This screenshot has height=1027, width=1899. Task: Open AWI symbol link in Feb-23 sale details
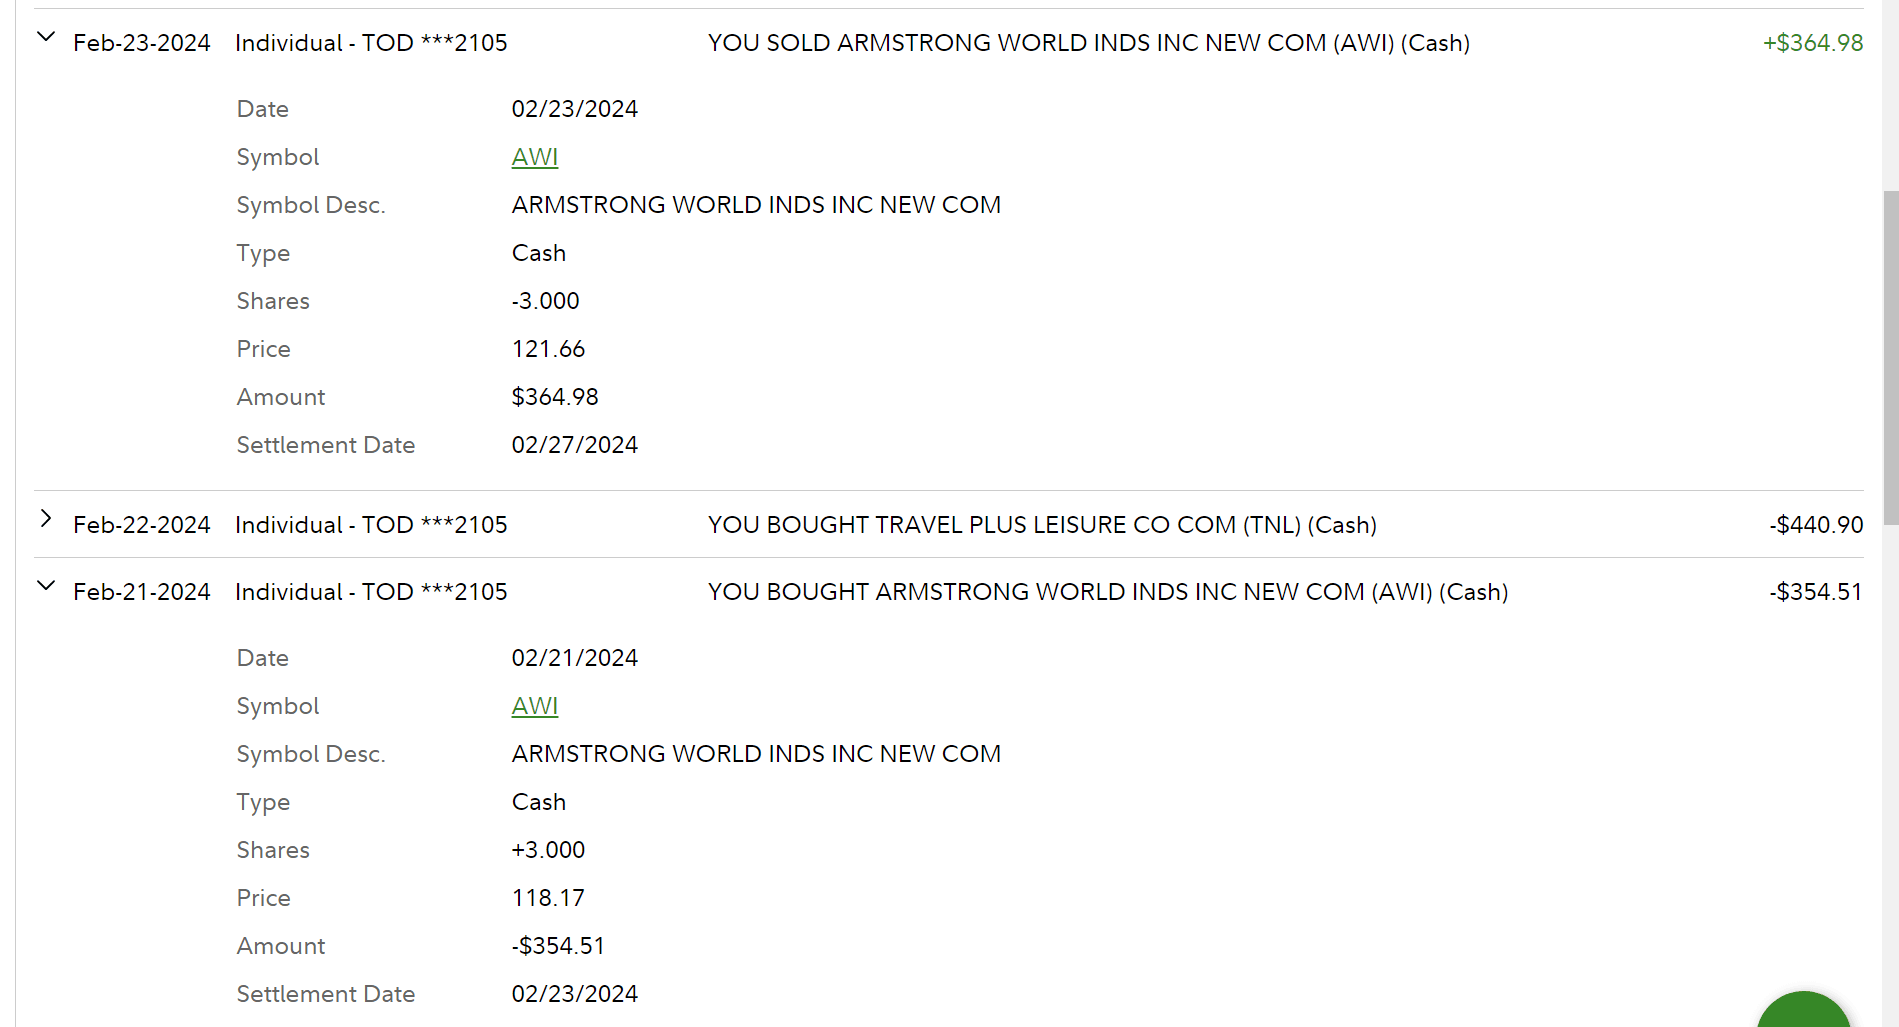[535, 157]
